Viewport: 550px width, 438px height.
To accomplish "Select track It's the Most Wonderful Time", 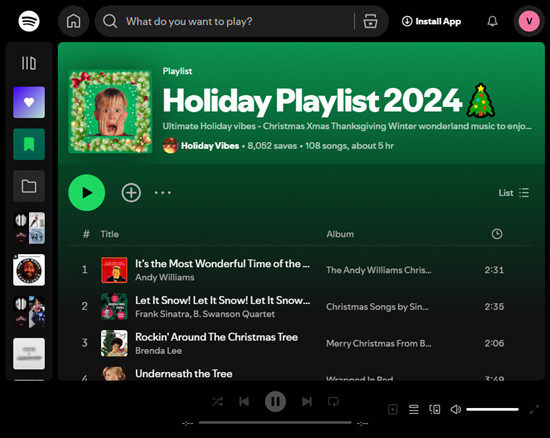I will 222,264.
